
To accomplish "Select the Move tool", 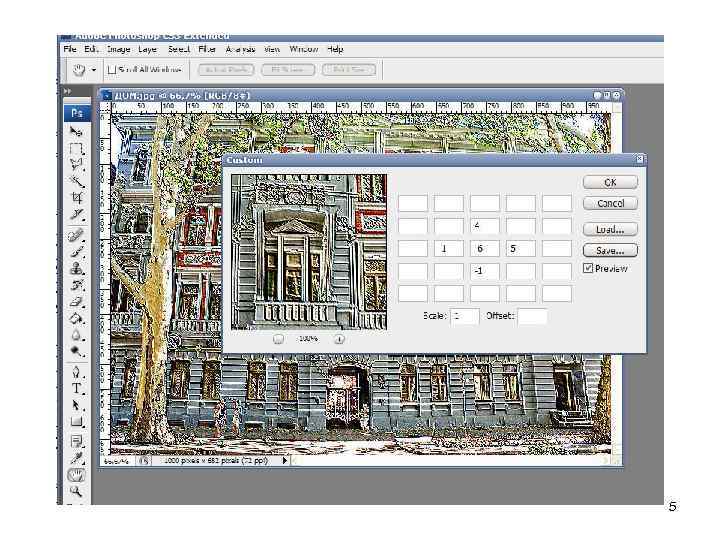I will [x=76, y=132].
